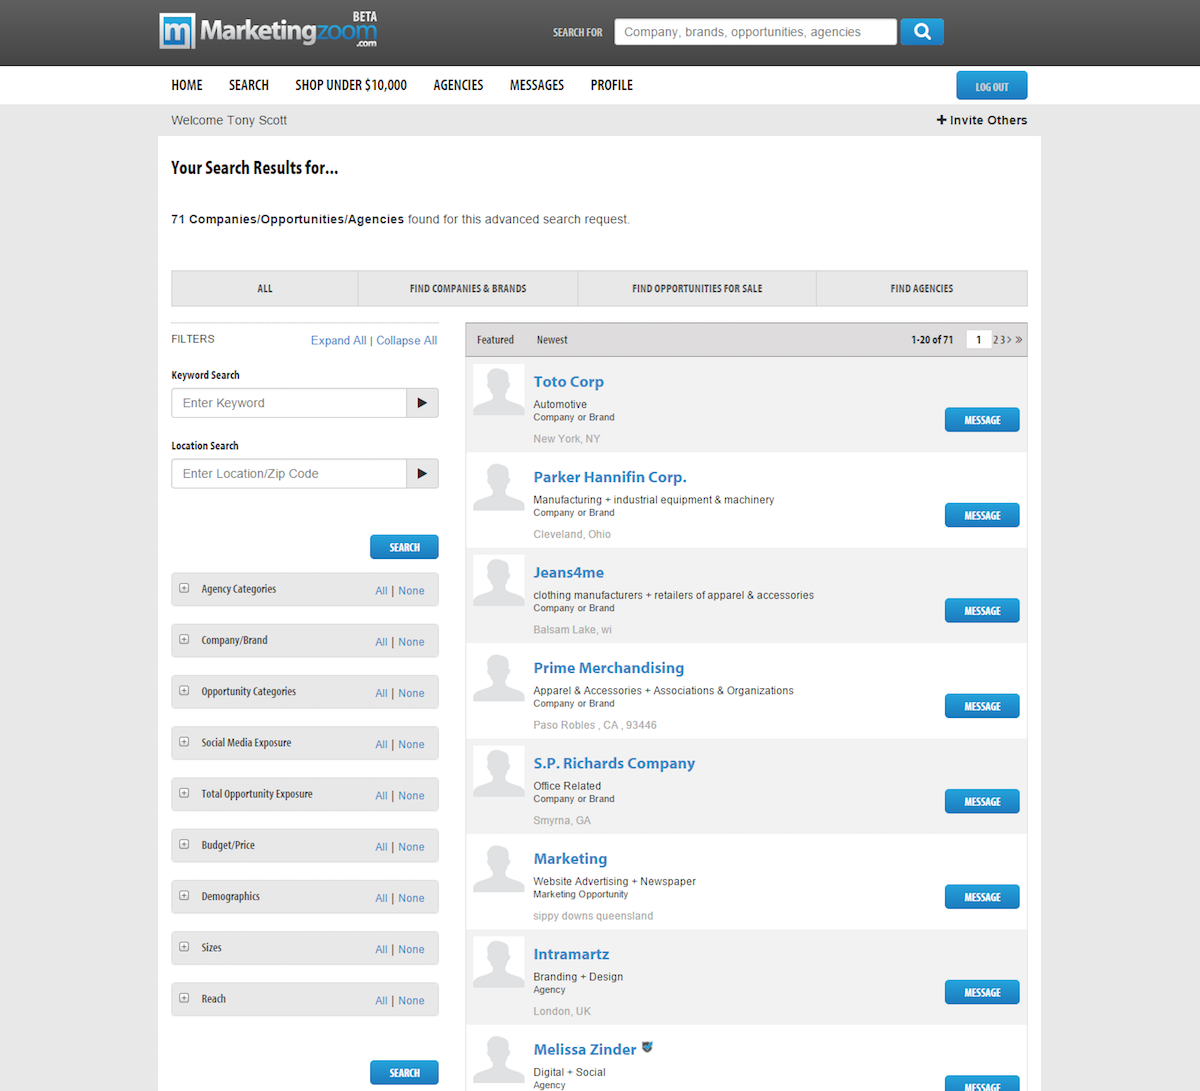The height and width of the screenshot is (1091, 1200).
Task: Click Message button for the Marketing listing
Action: coord(982,897)
